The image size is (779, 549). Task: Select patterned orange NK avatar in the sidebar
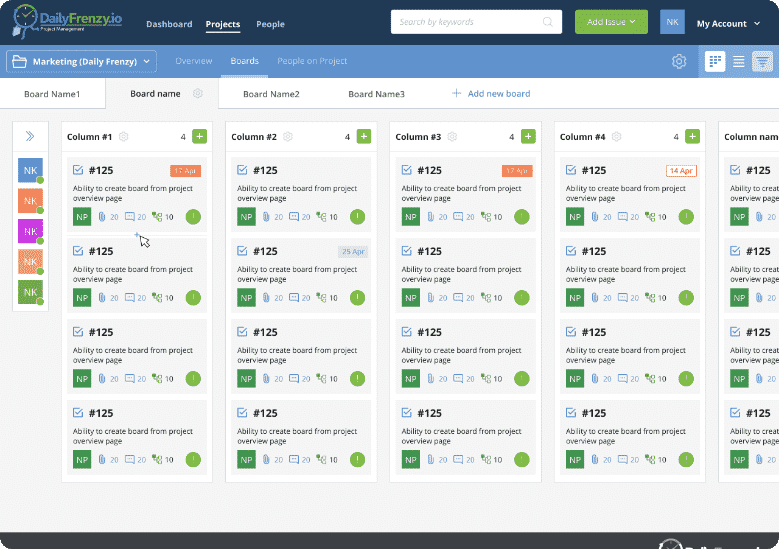30,262
